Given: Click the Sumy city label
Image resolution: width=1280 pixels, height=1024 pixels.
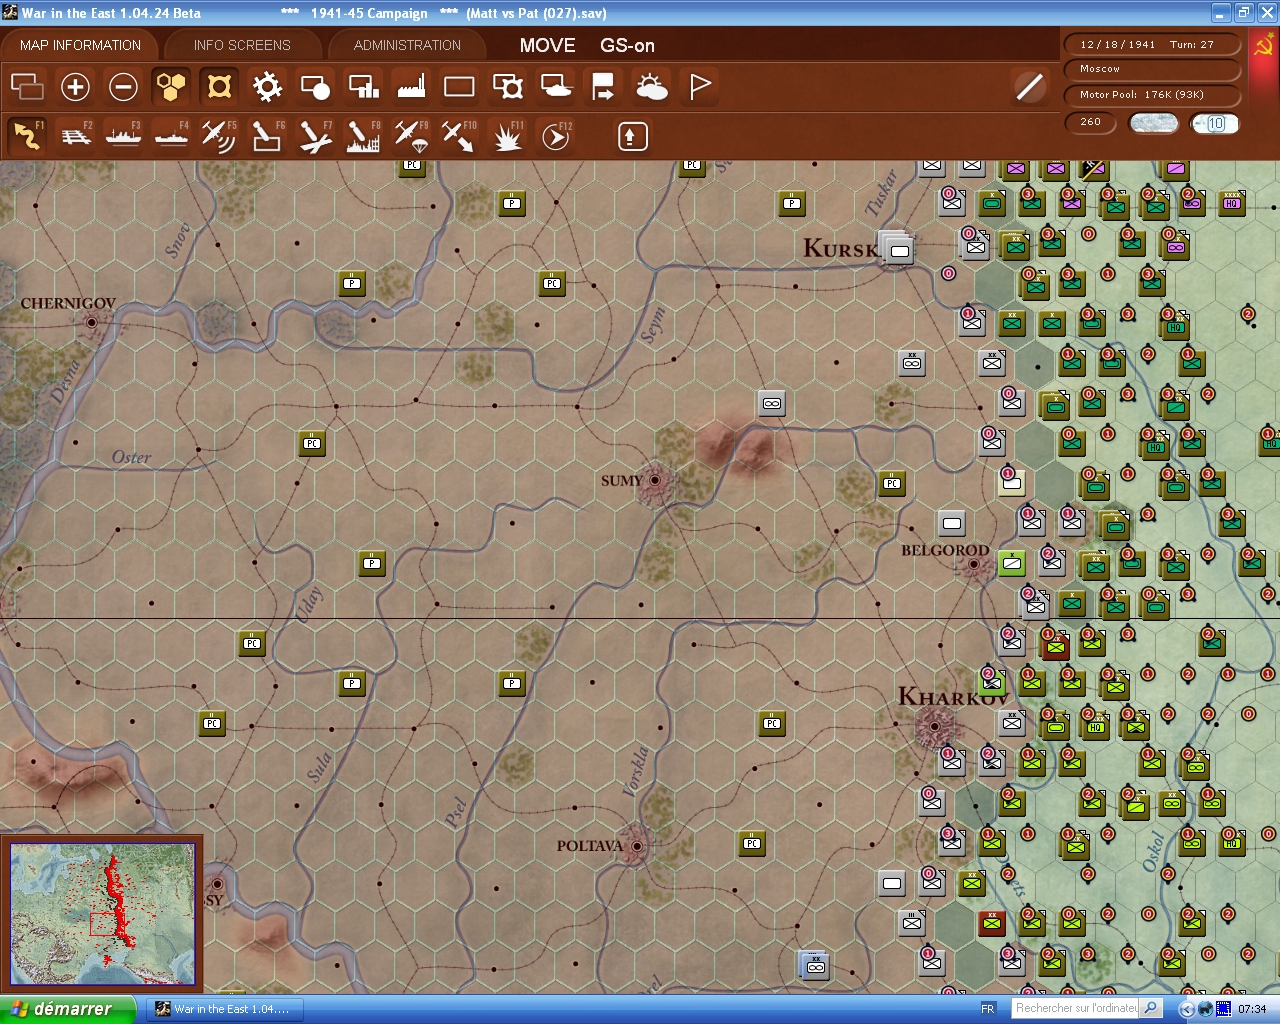Looking at the screenshot, I should 621,481.
